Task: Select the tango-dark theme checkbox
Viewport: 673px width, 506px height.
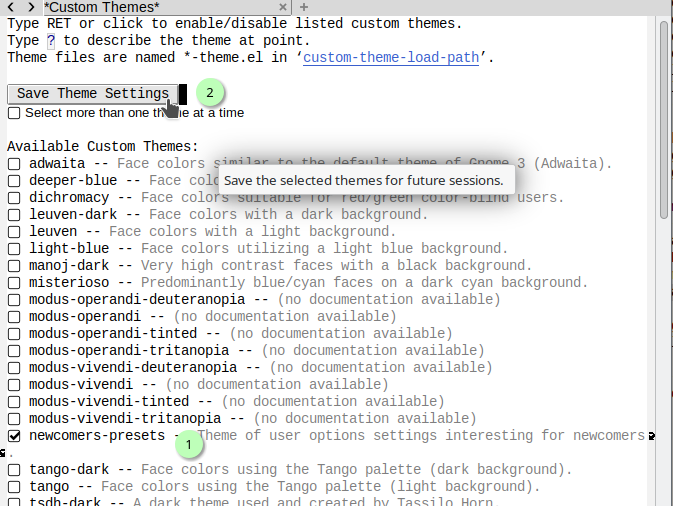Action: coord(14,470)
